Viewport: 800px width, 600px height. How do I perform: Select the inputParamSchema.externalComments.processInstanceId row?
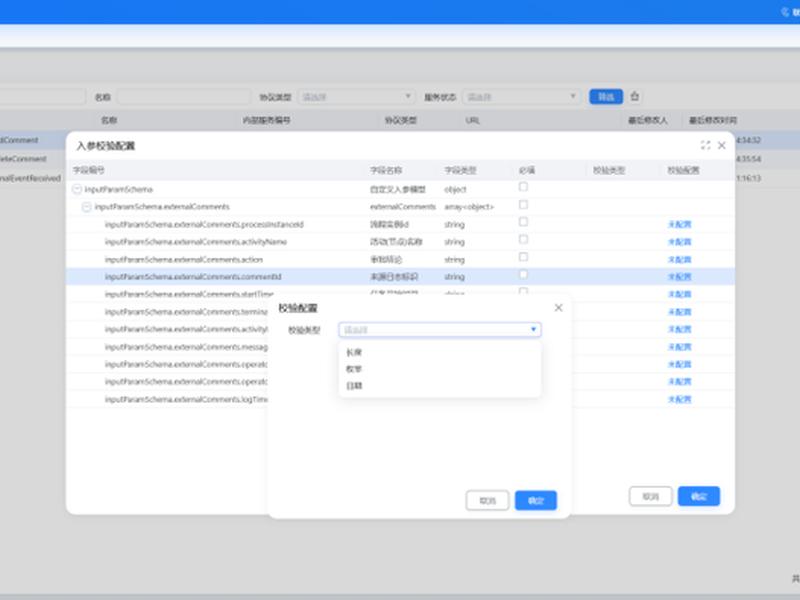[x=401, y=224]
